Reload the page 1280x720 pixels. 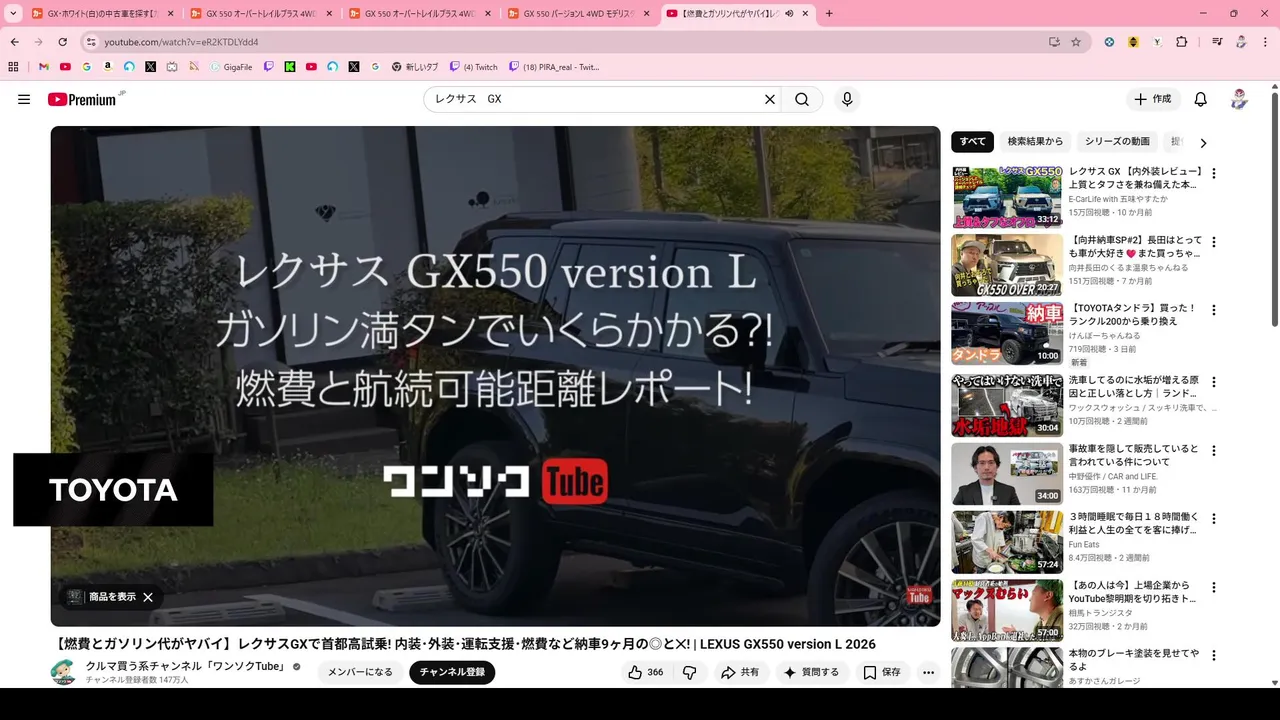tap(62, 42)
